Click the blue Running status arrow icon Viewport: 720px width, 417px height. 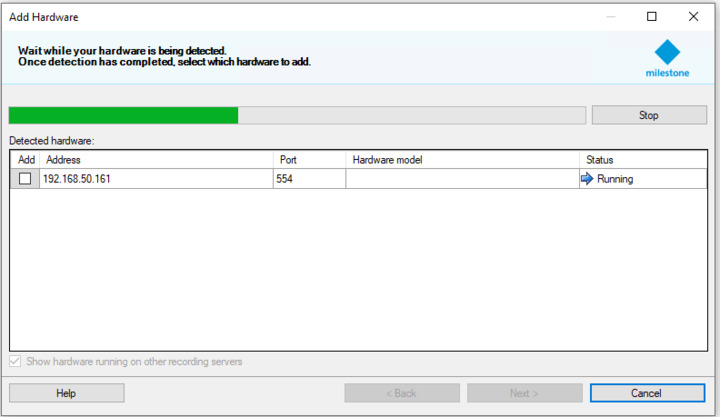587,179
